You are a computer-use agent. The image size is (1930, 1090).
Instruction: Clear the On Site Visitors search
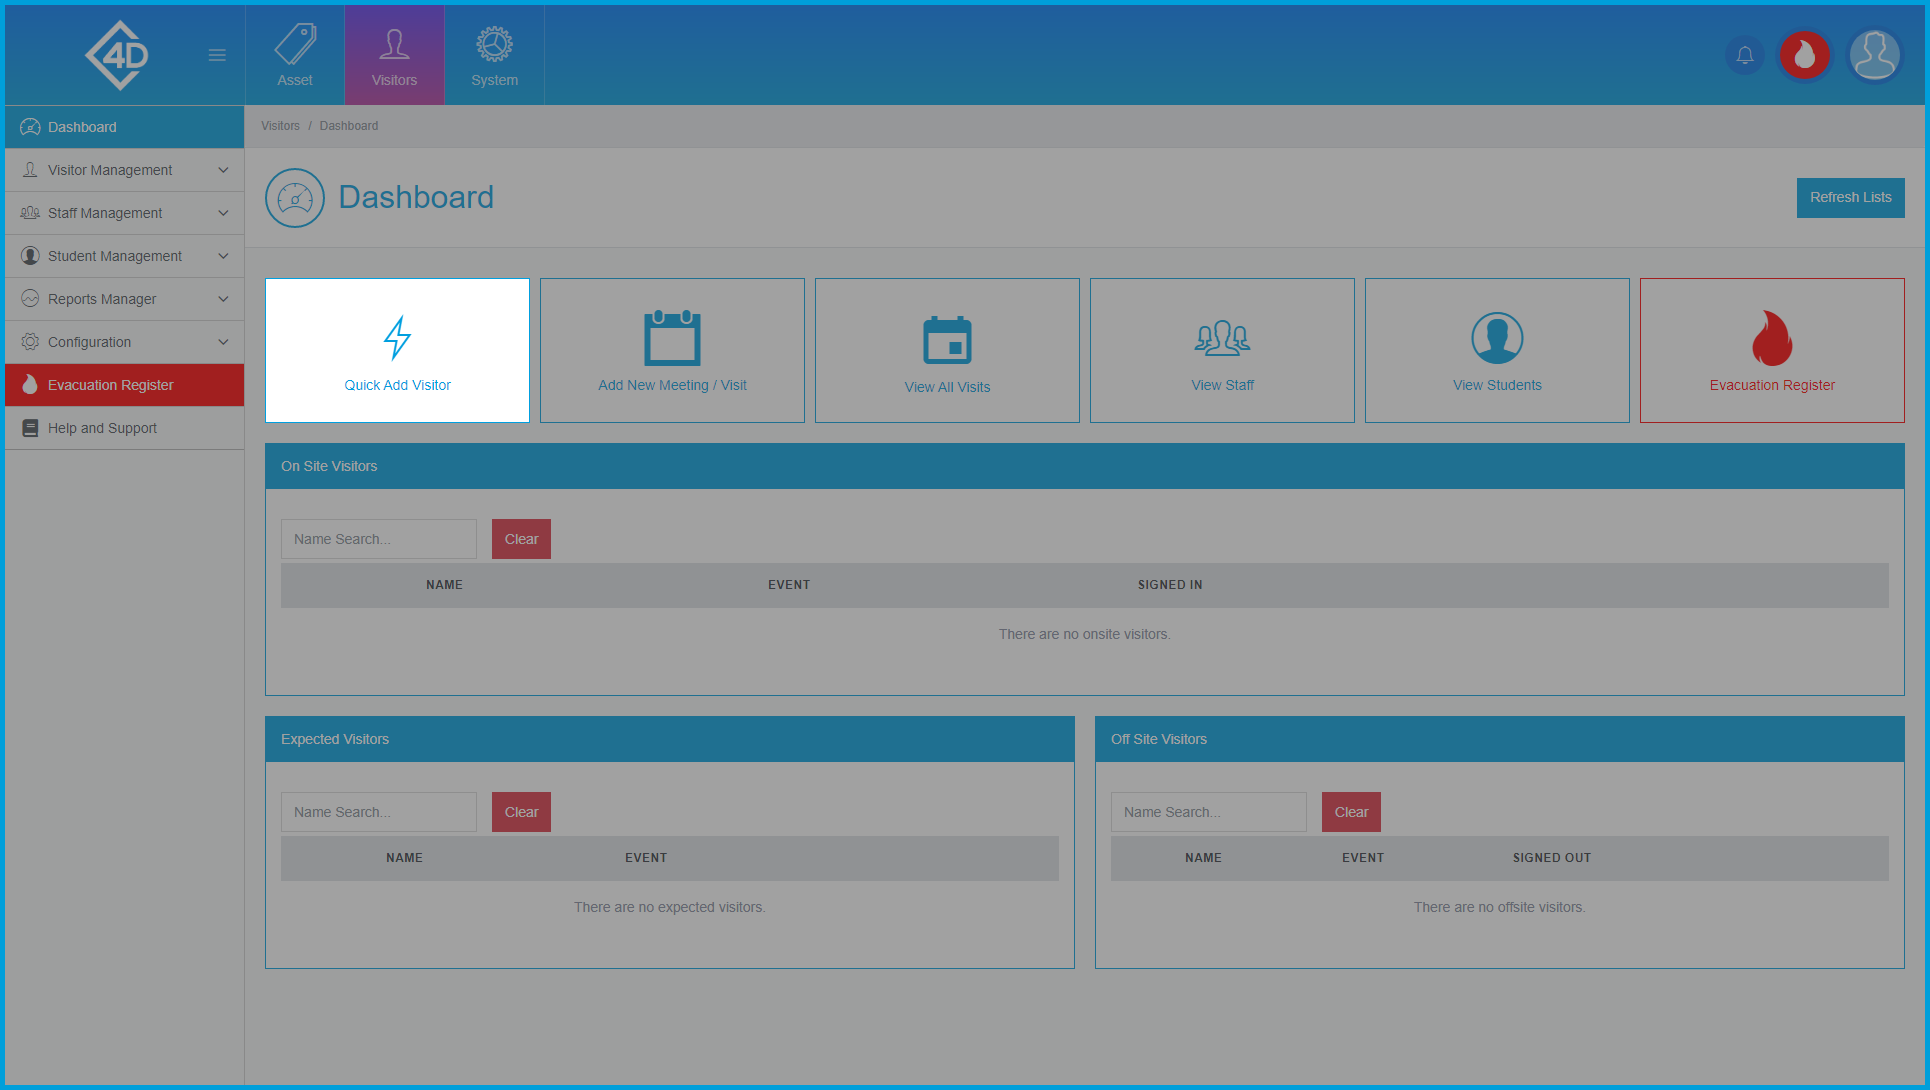click(x=521, y=539)
